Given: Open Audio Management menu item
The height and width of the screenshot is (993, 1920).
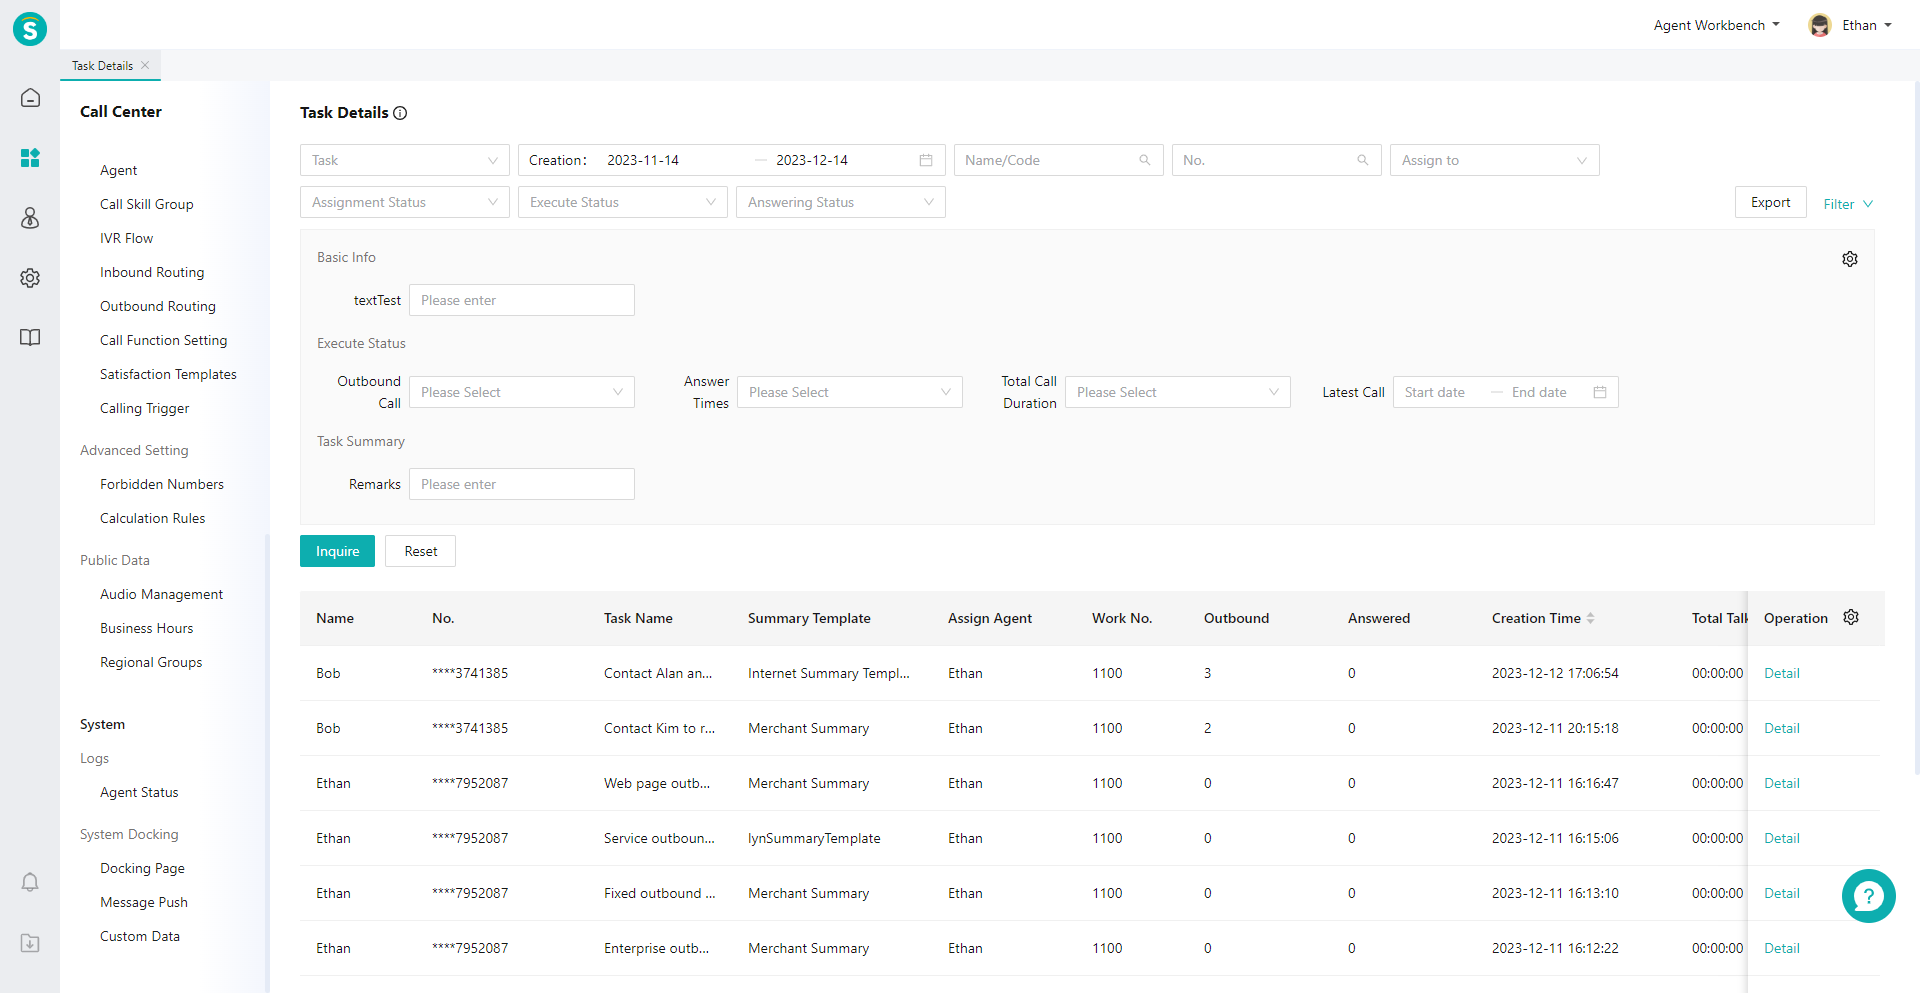Looking at the screenshot, I should coord(161,594).
